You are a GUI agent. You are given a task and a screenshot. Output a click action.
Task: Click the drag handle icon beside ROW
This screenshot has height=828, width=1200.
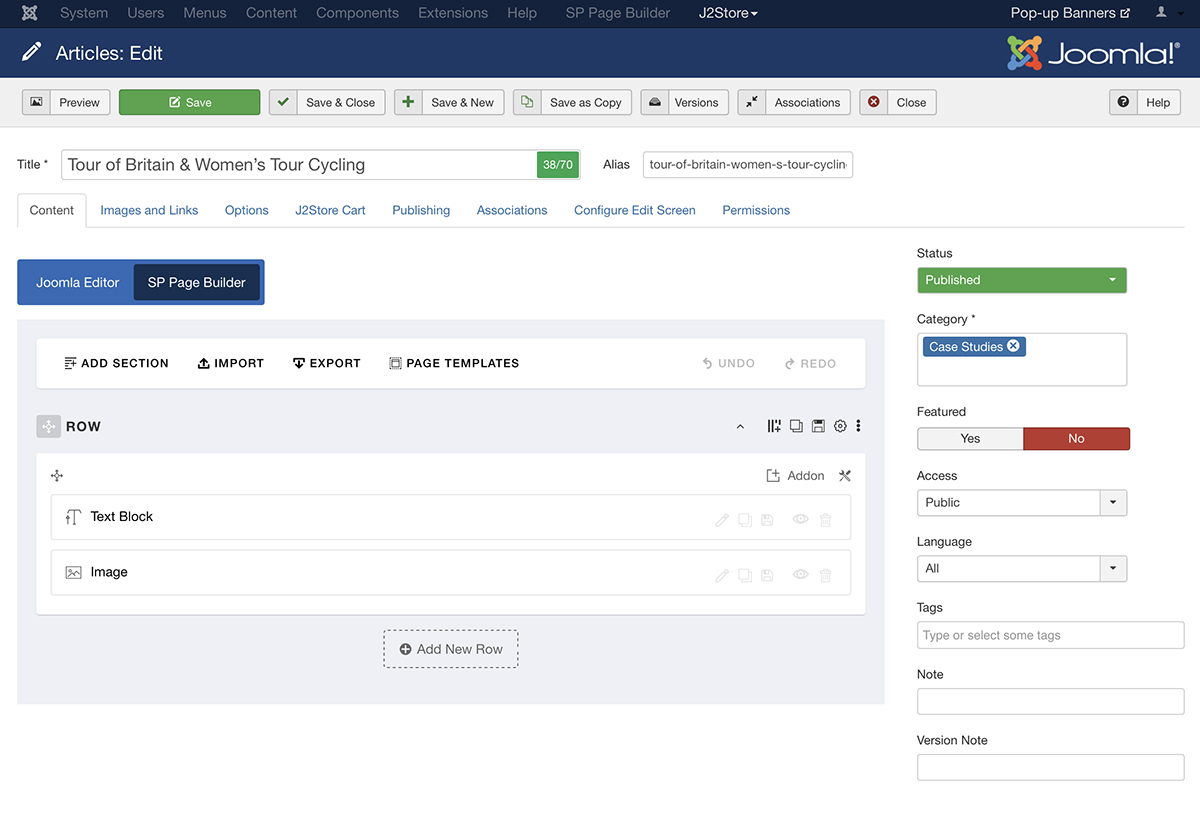click(48, 427)
